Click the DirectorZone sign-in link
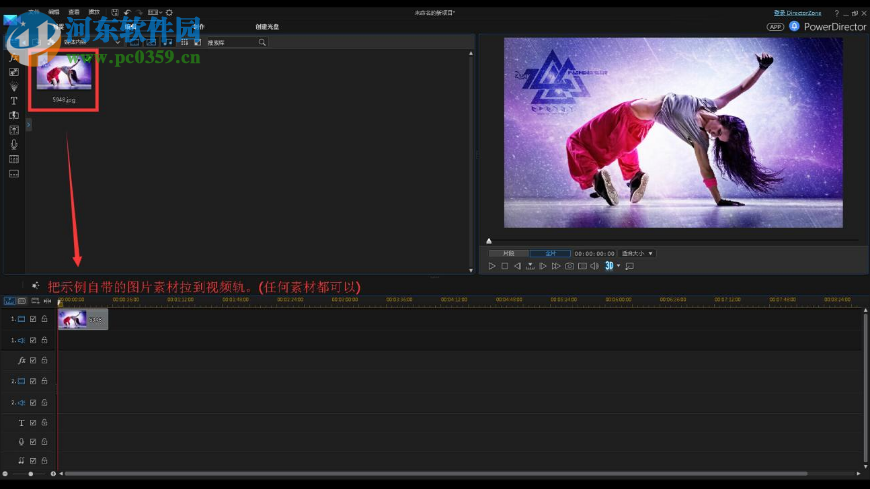The height and width of the screenshot is (489, 870). [797, 13]
